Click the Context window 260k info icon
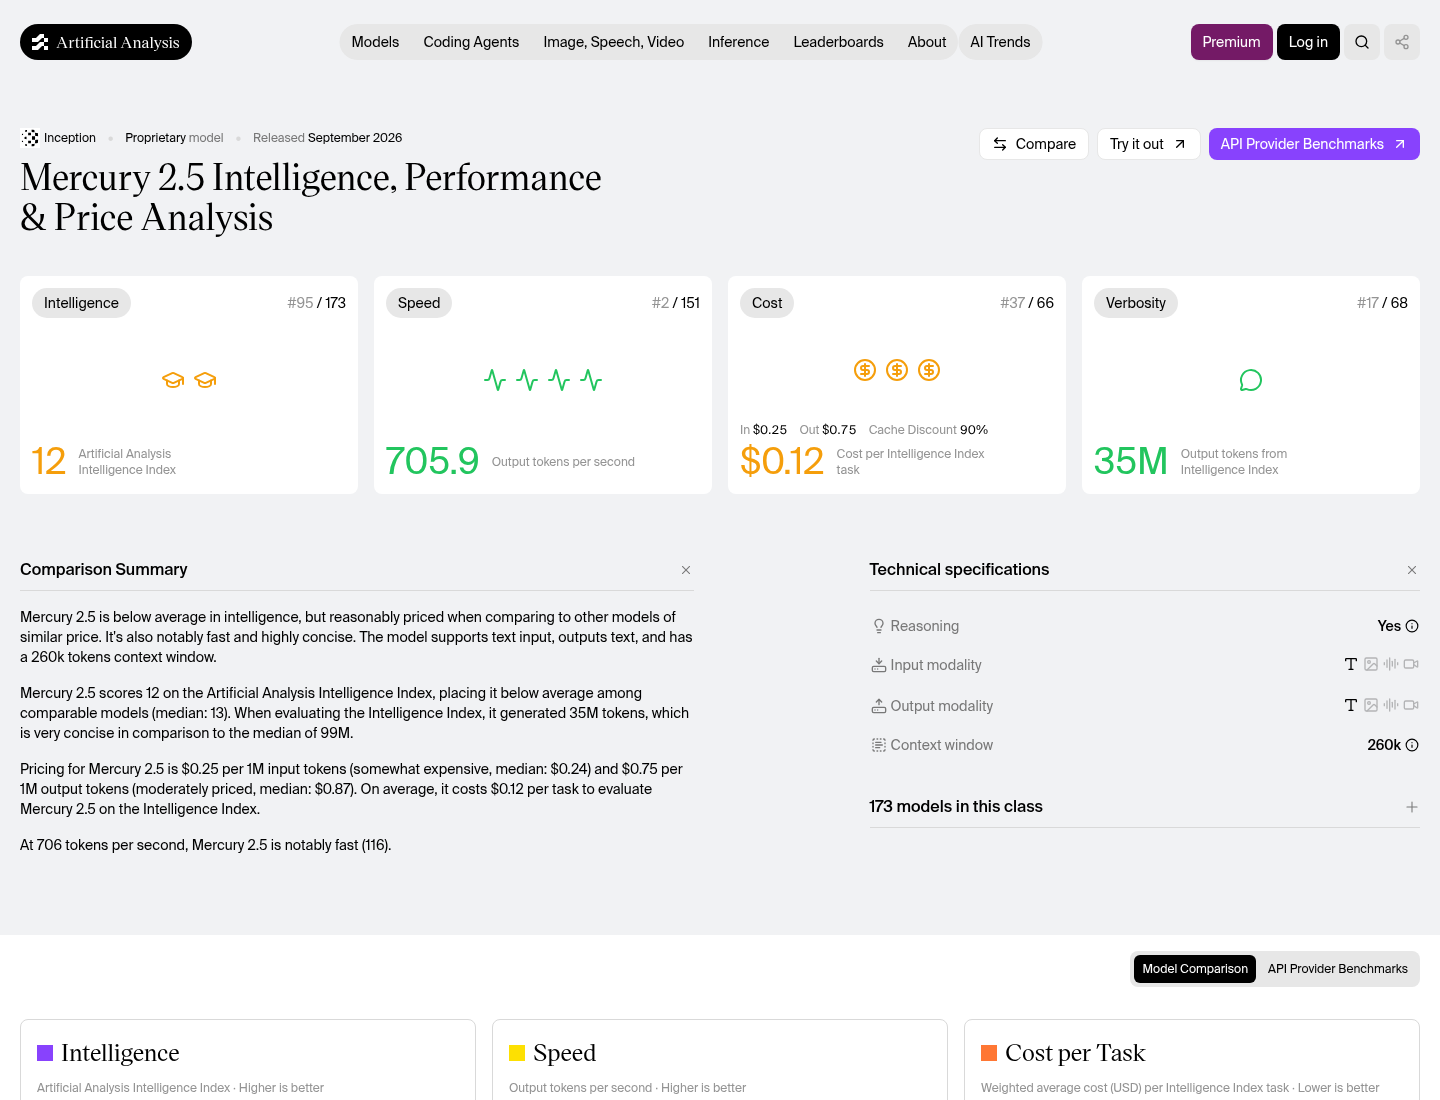Screen dimensions: 1440x1100 (x=1412, y=745)
